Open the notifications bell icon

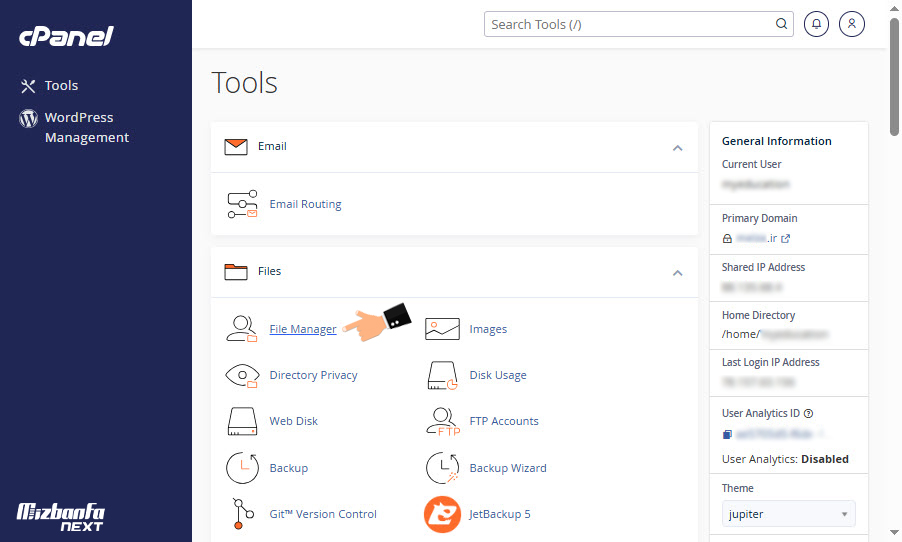[x=816, y=24]
